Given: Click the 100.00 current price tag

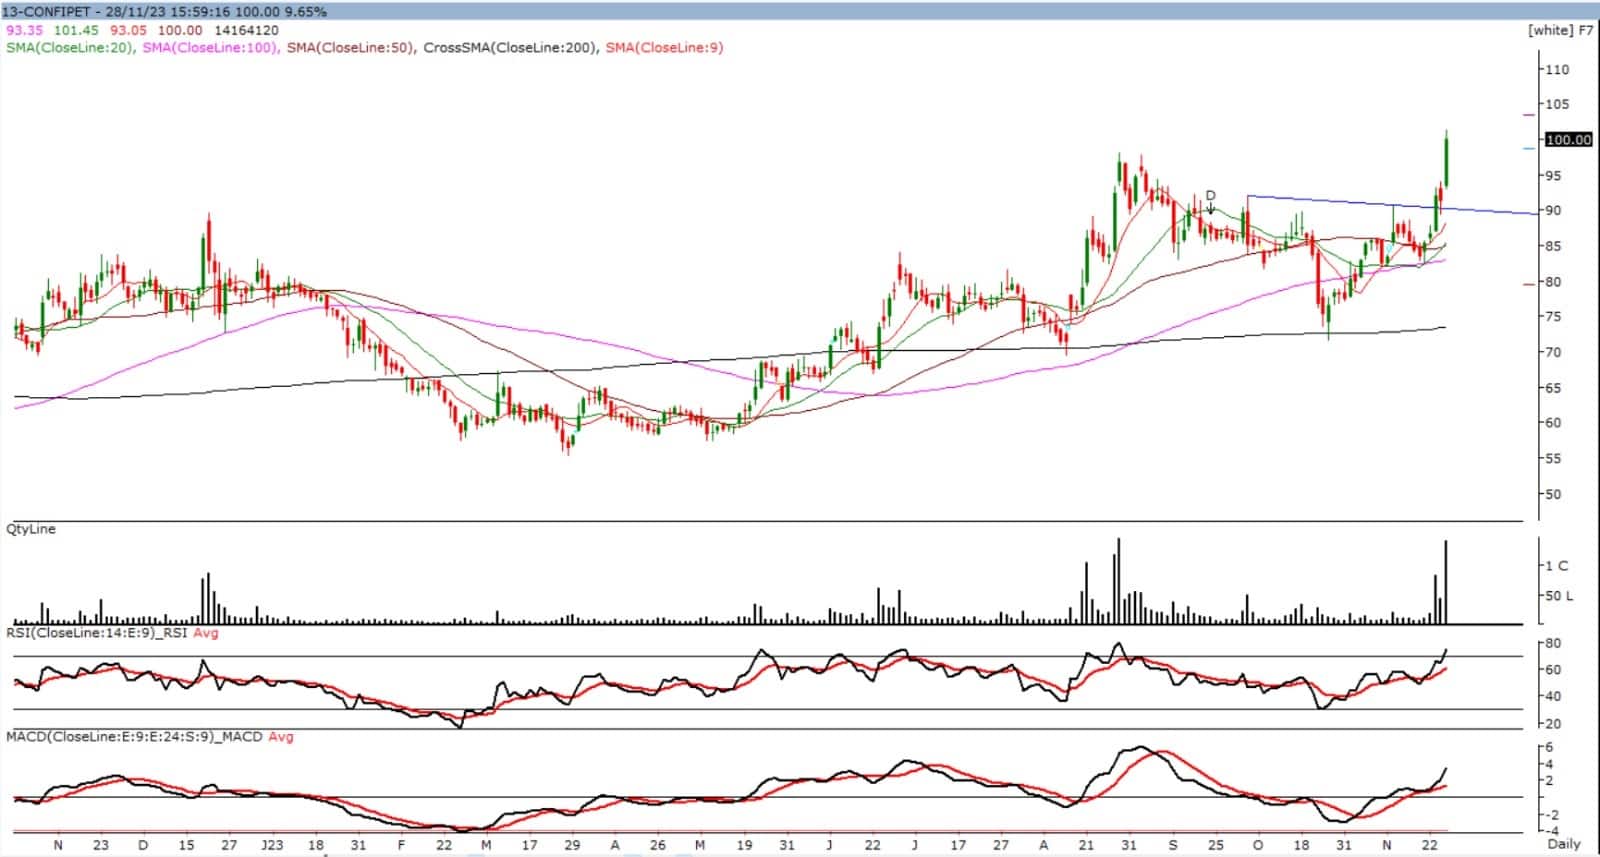Looking at the screenshot, I should (x=1568, y=139).
